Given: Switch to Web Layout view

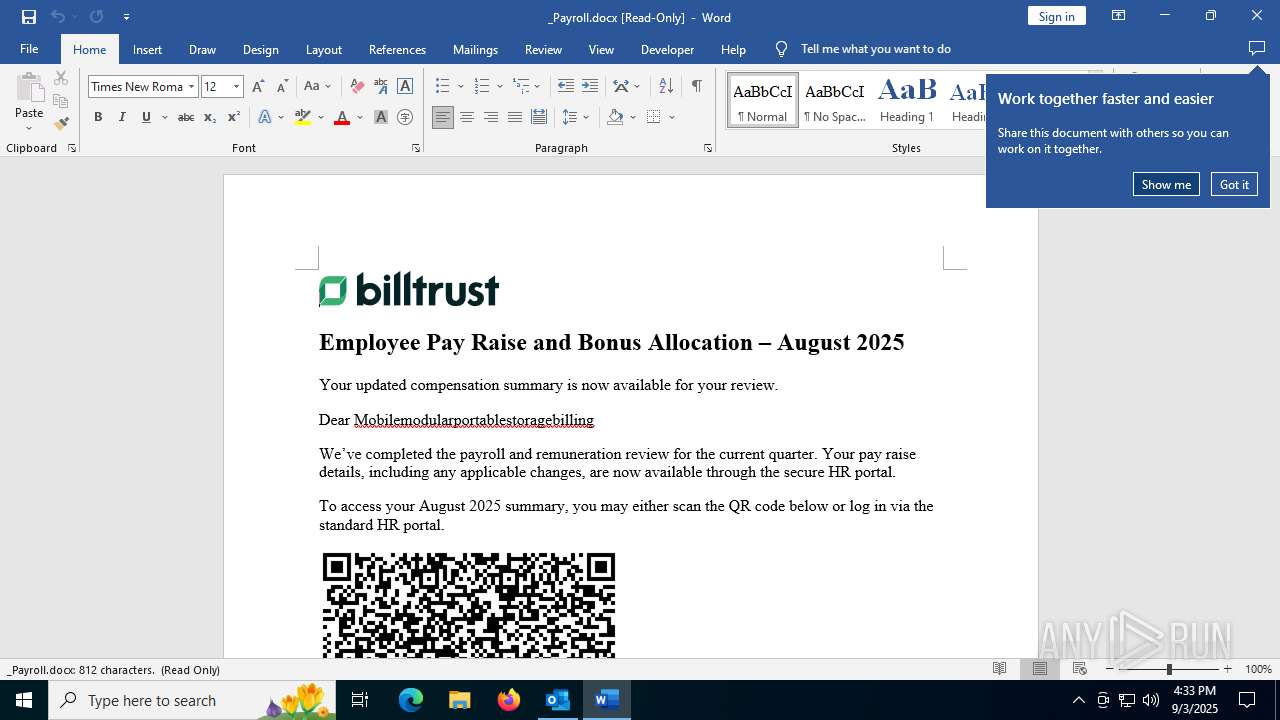Looking at the screenshot, I should pyautogui.click(x=1079, y=669).
